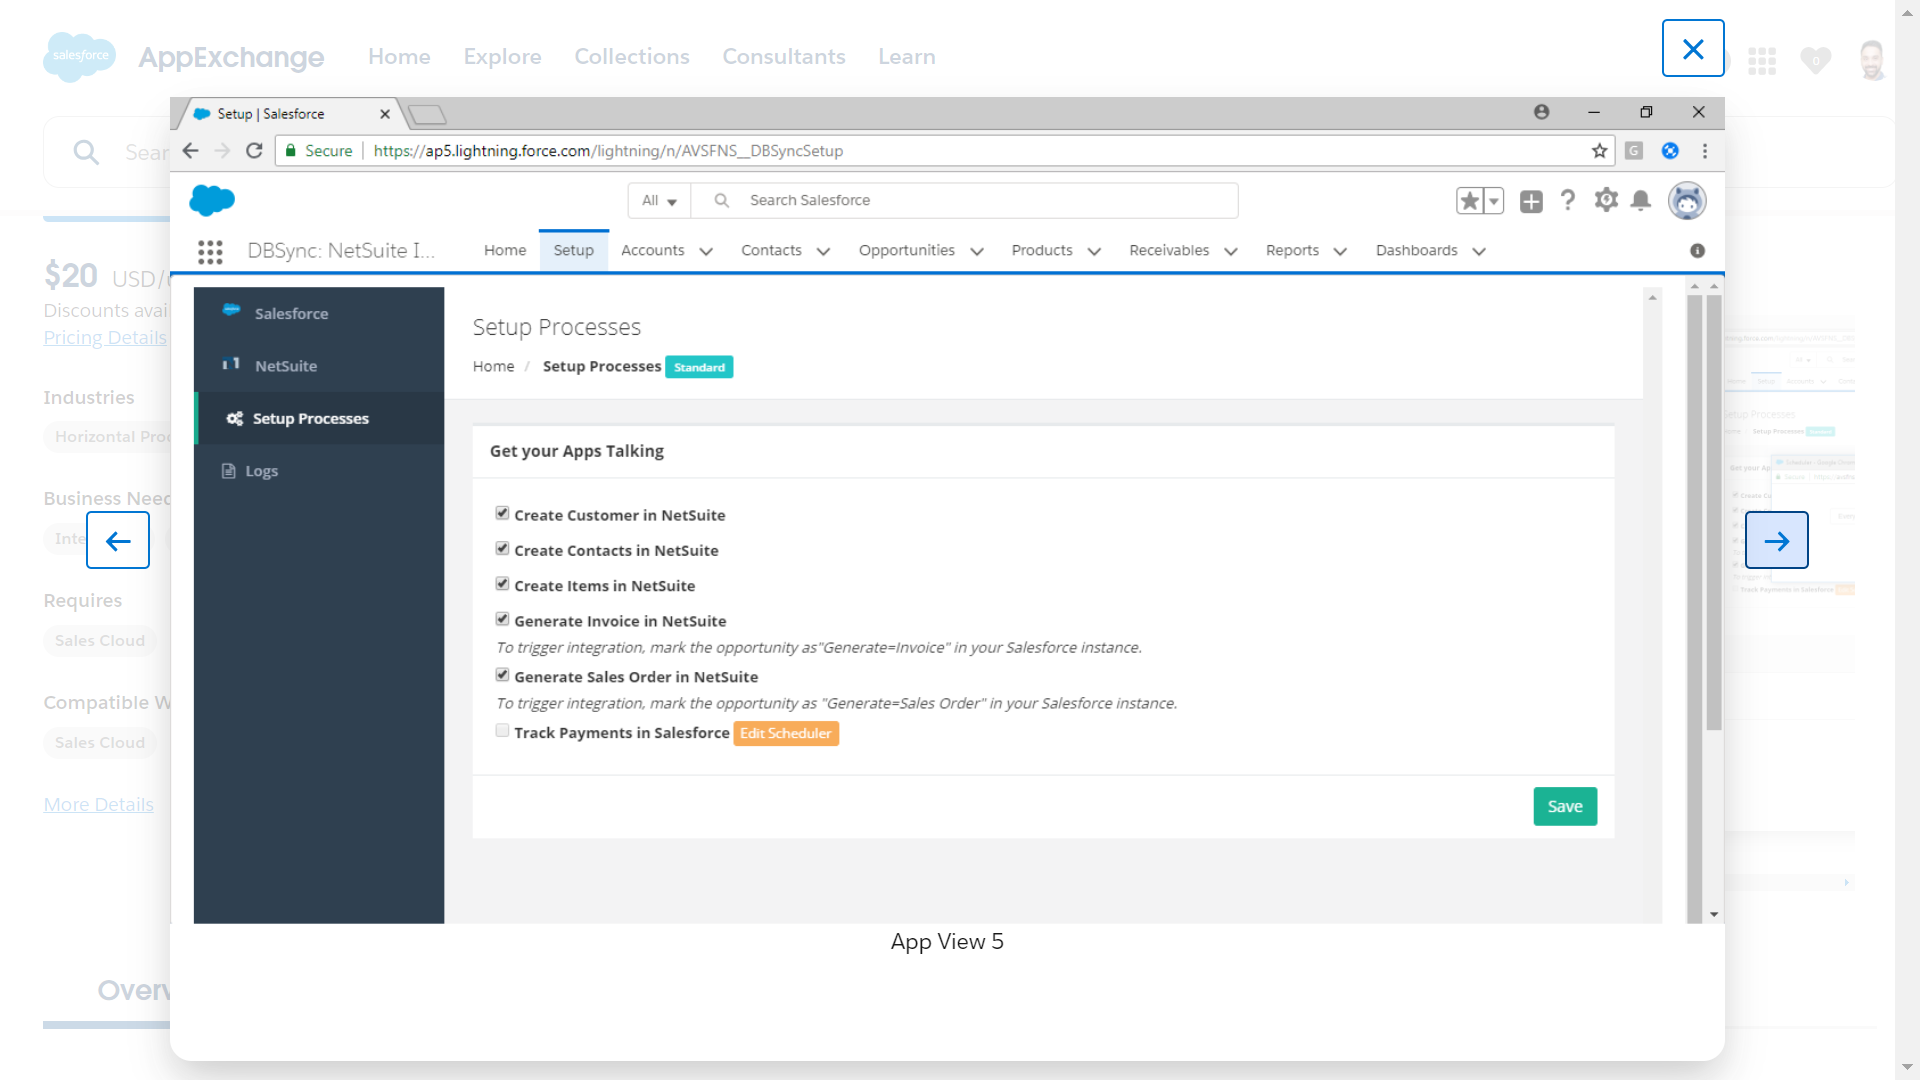Click the Salesforce blue cloud logo
Screen dimensions: 1920x1080
point(212,200)
